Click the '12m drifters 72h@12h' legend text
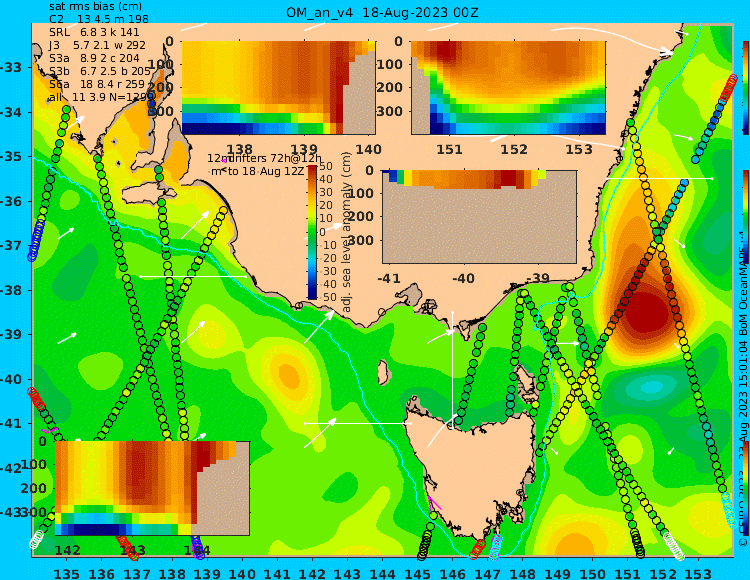750x580 pixels. coord(265,158)
